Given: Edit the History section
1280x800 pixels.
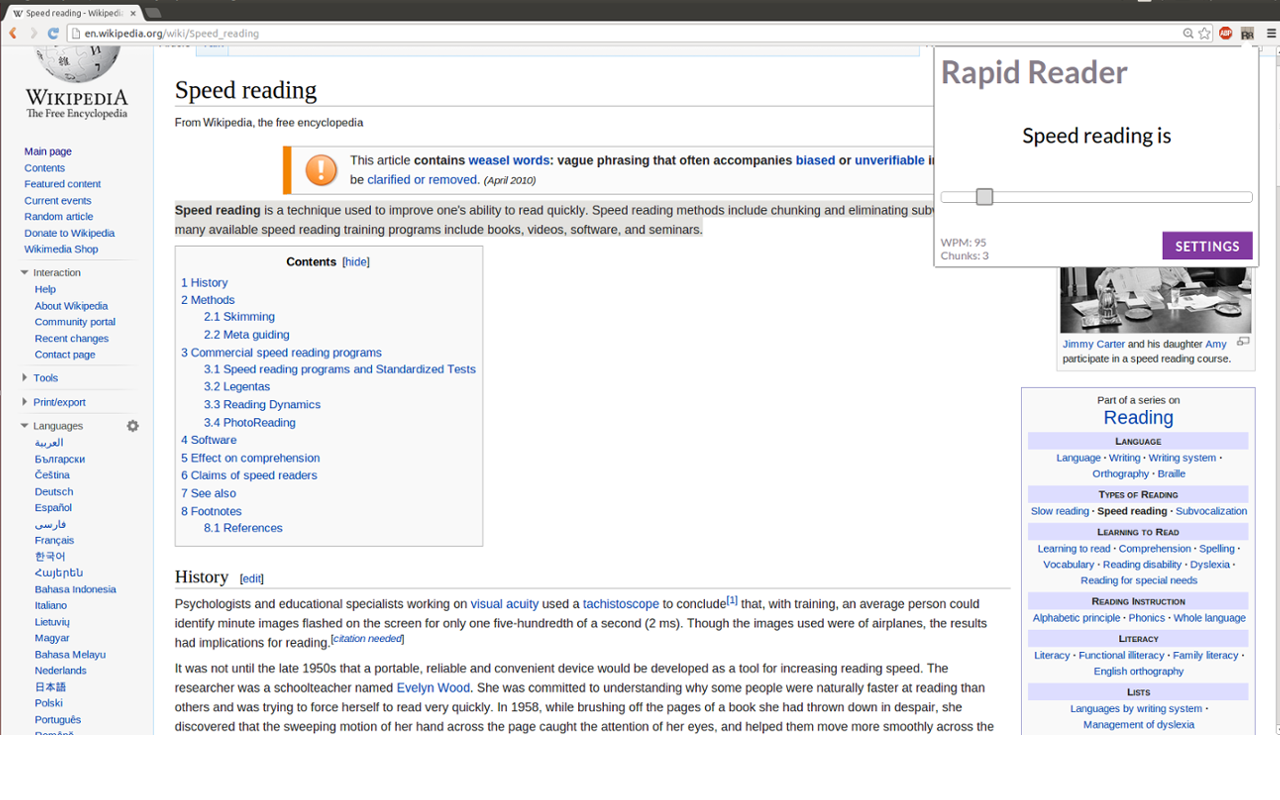Looking at the screenshot, I should (x=252, y=579).
